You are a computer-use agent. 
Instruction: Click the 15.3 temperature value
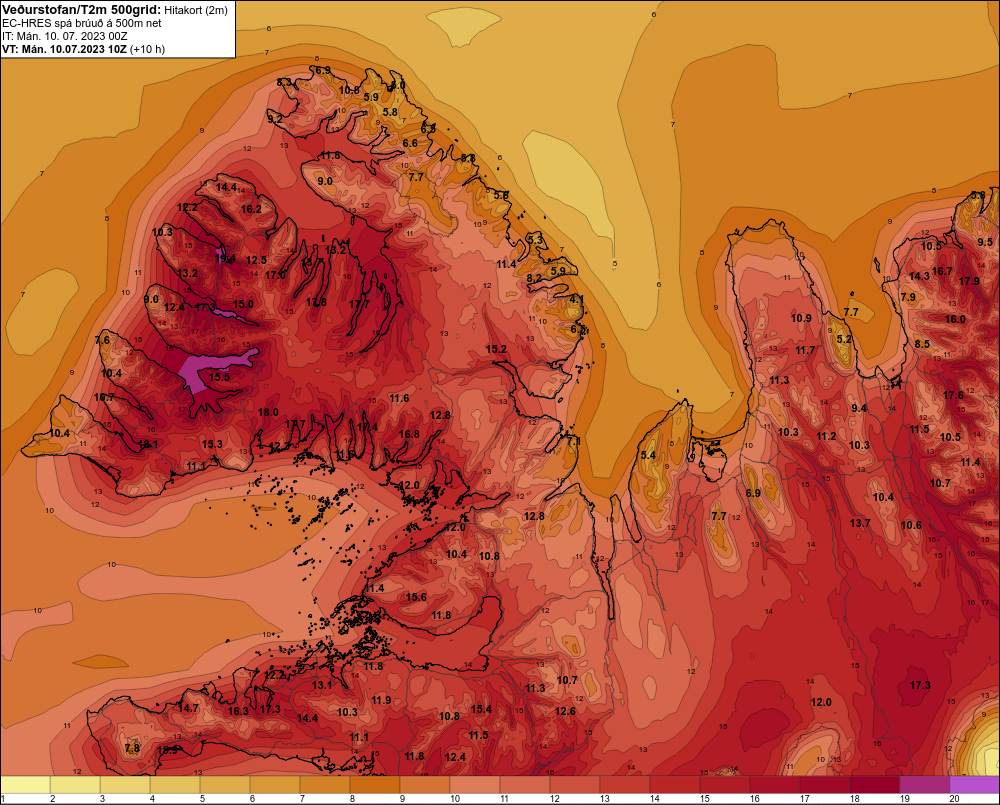tap(212, 444)
